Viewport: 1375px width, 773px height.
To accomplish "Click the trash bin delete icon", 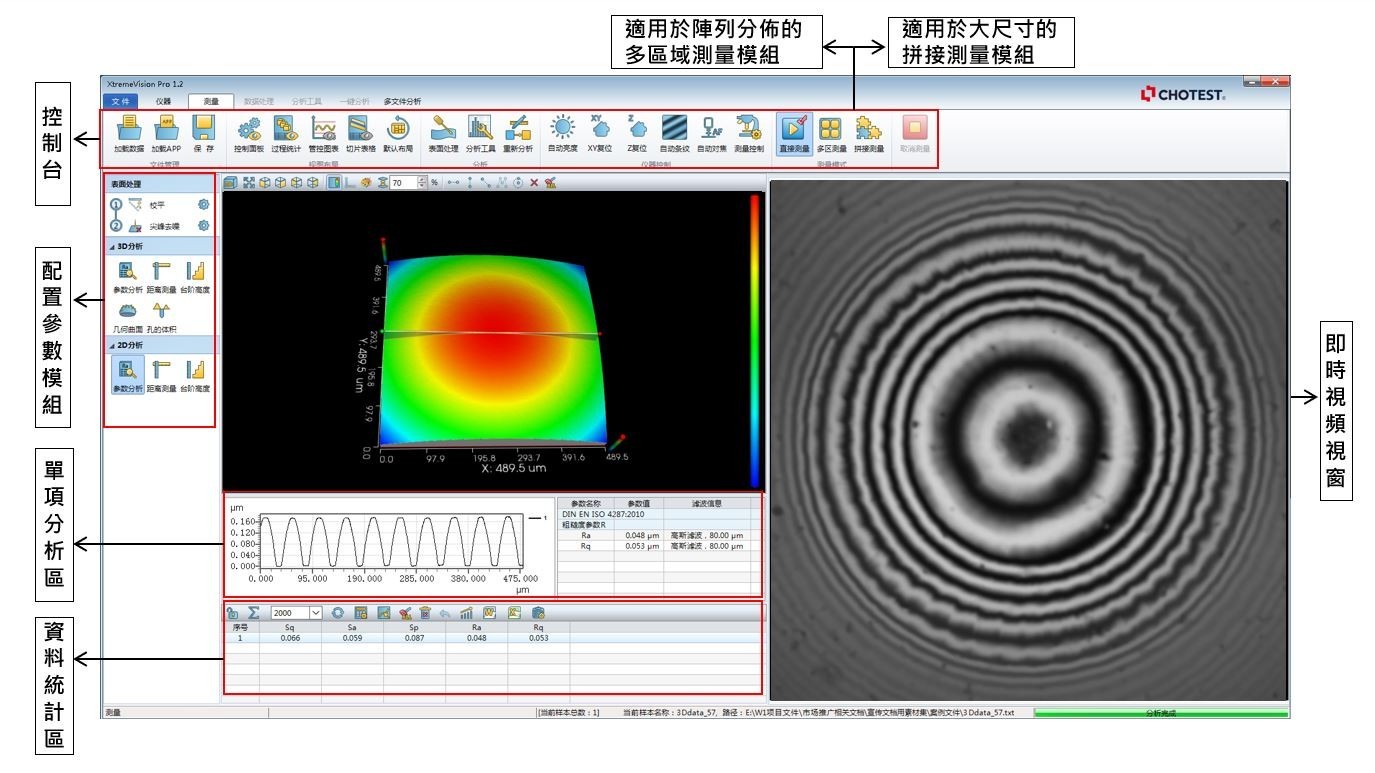I will tap(425, 612).
